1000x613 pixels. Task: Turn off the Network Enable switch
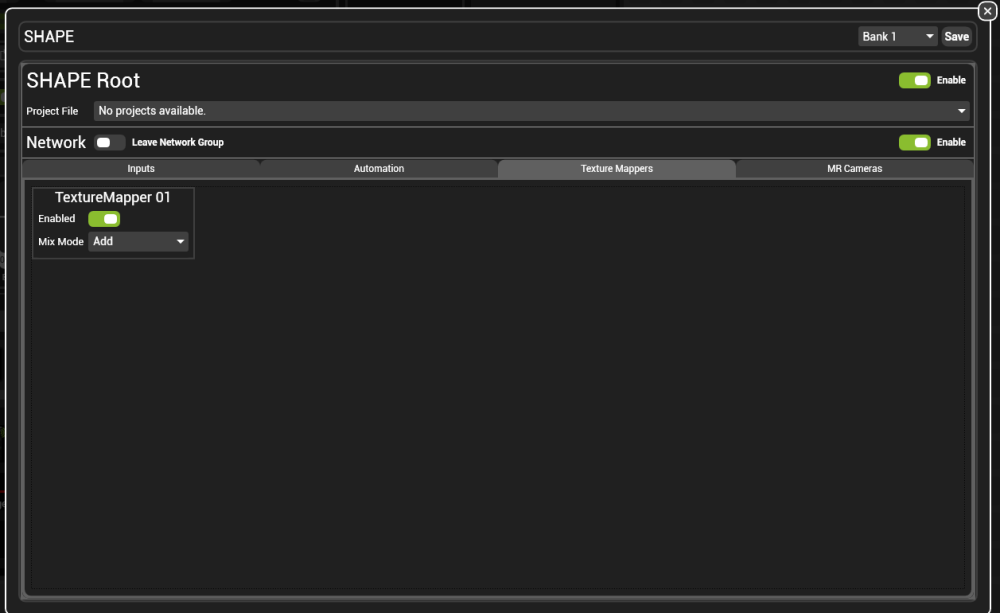click(916, 142)
